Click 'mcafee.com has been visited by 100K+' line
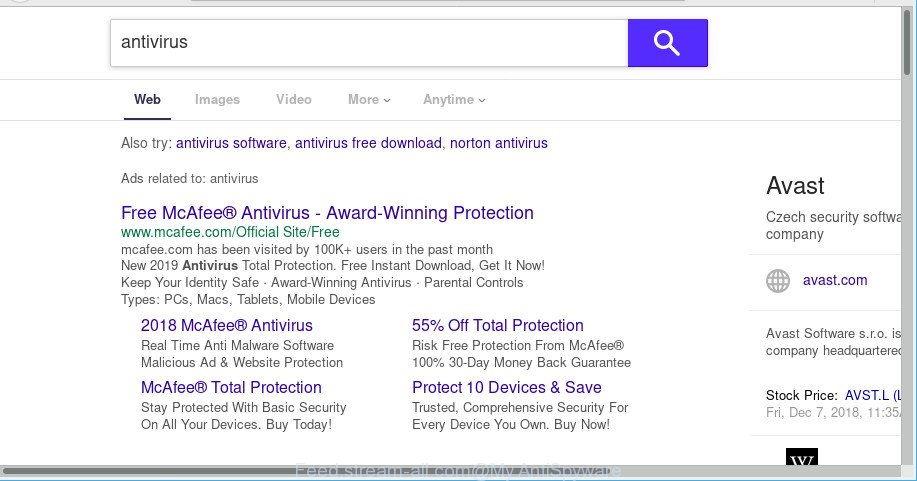The image size is (917, 481). point(307,249)
